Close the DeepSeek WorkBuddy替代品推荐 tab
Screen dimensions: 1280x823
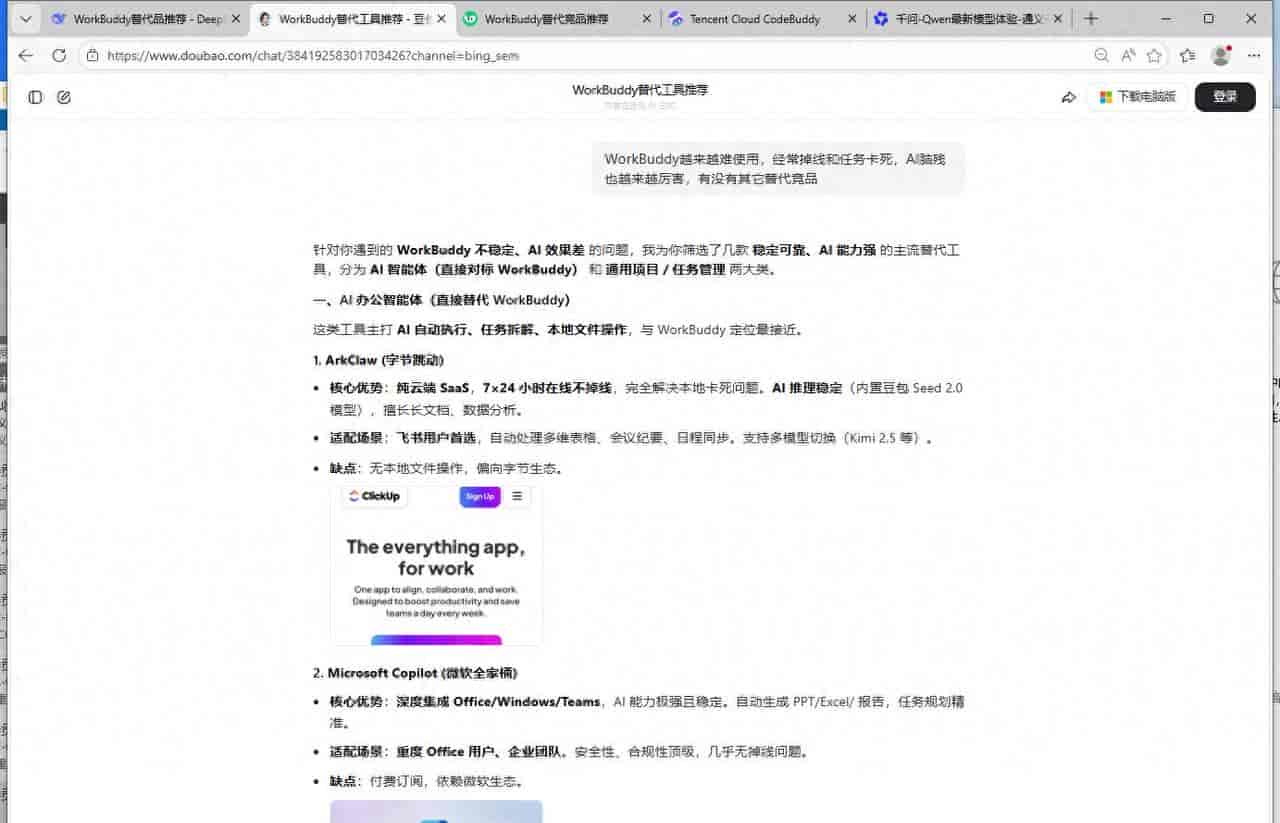(236, 19)
